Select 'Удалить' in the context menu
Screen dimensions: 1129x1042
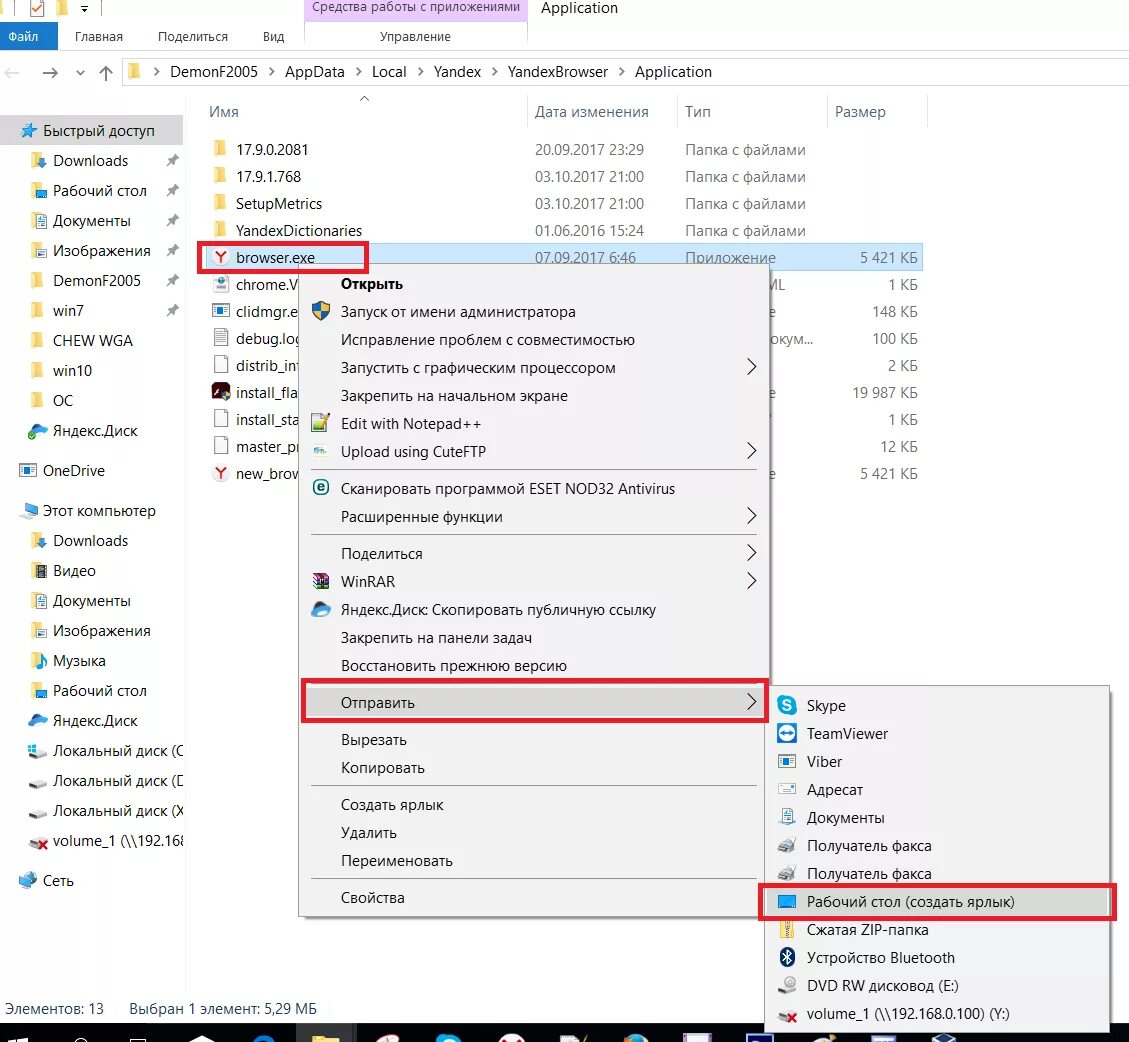point(369,832)
